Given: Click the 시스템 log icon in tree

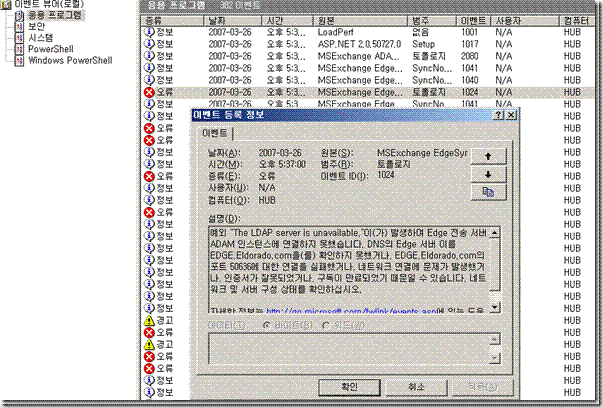Looking at the screenshot, I should click(x=20, y=38).
